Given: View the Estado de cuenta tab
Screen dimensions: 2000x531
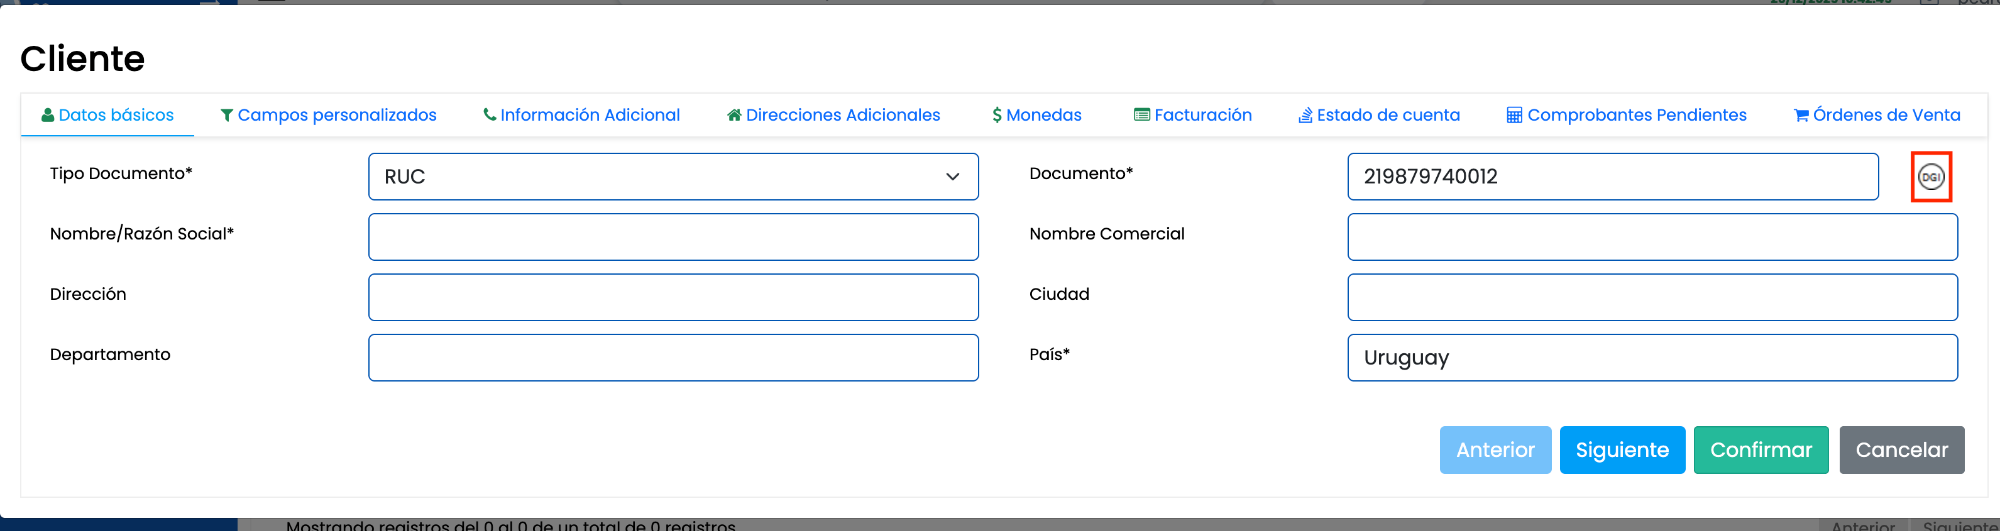Looking at the screenshot, I should coord(1379,115).
